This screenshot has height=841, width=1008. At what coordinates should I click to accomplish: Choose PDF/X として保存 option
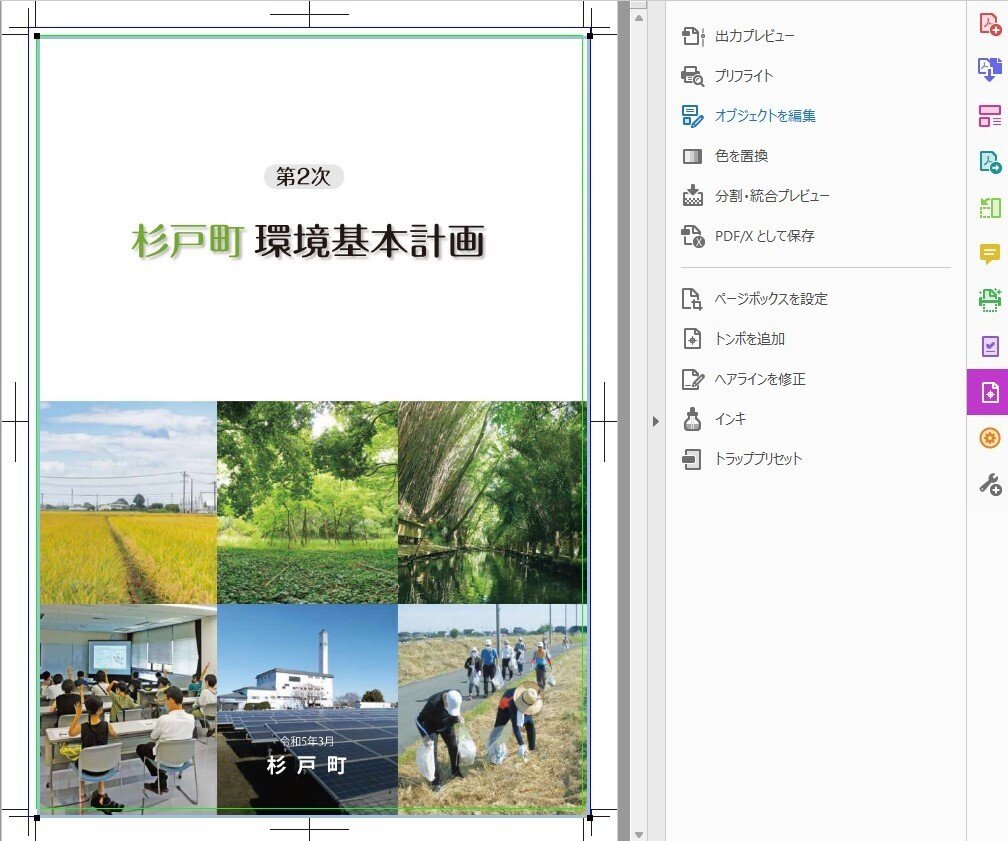click(748, 236)
